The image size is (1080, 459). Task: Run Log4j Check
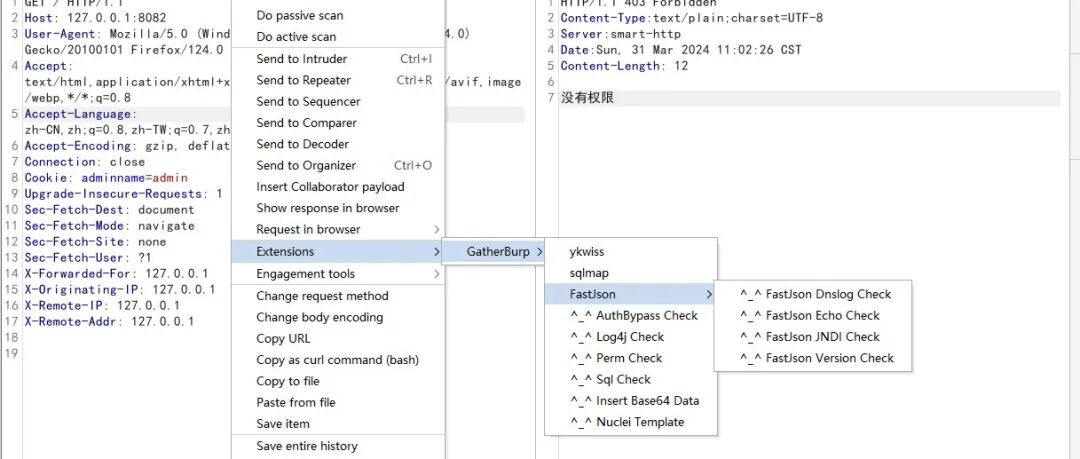click(630, 337)
